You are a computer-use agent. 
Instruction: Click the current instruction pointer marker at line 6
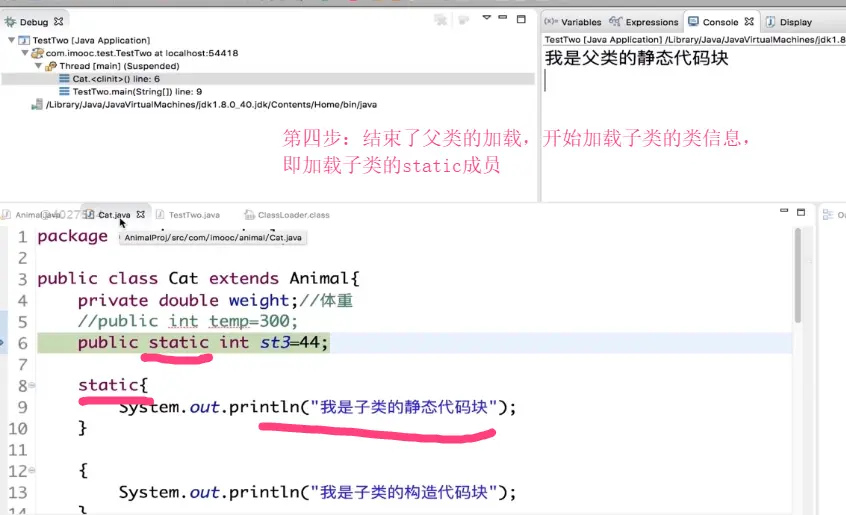click(x=2, y=342)
